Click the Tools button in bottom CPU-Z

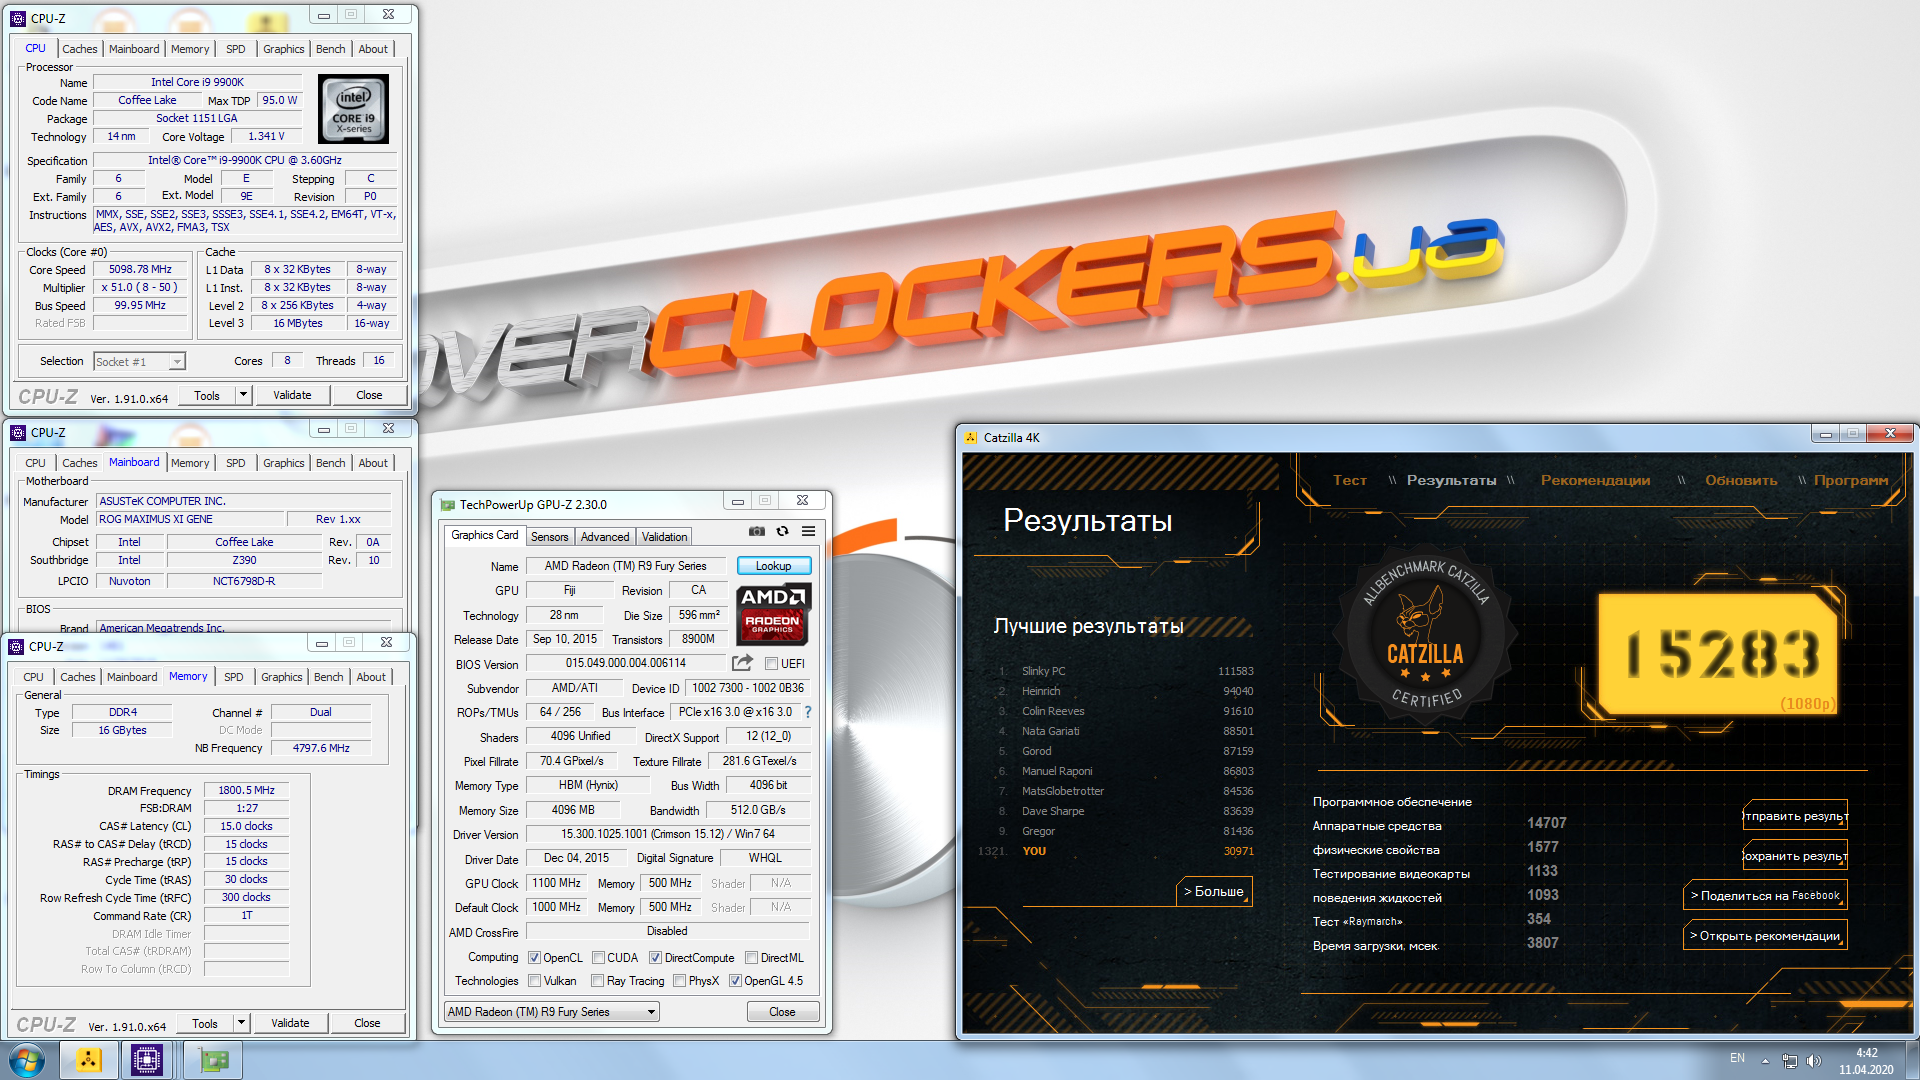pyautogui.click(x=205, y=1023)
